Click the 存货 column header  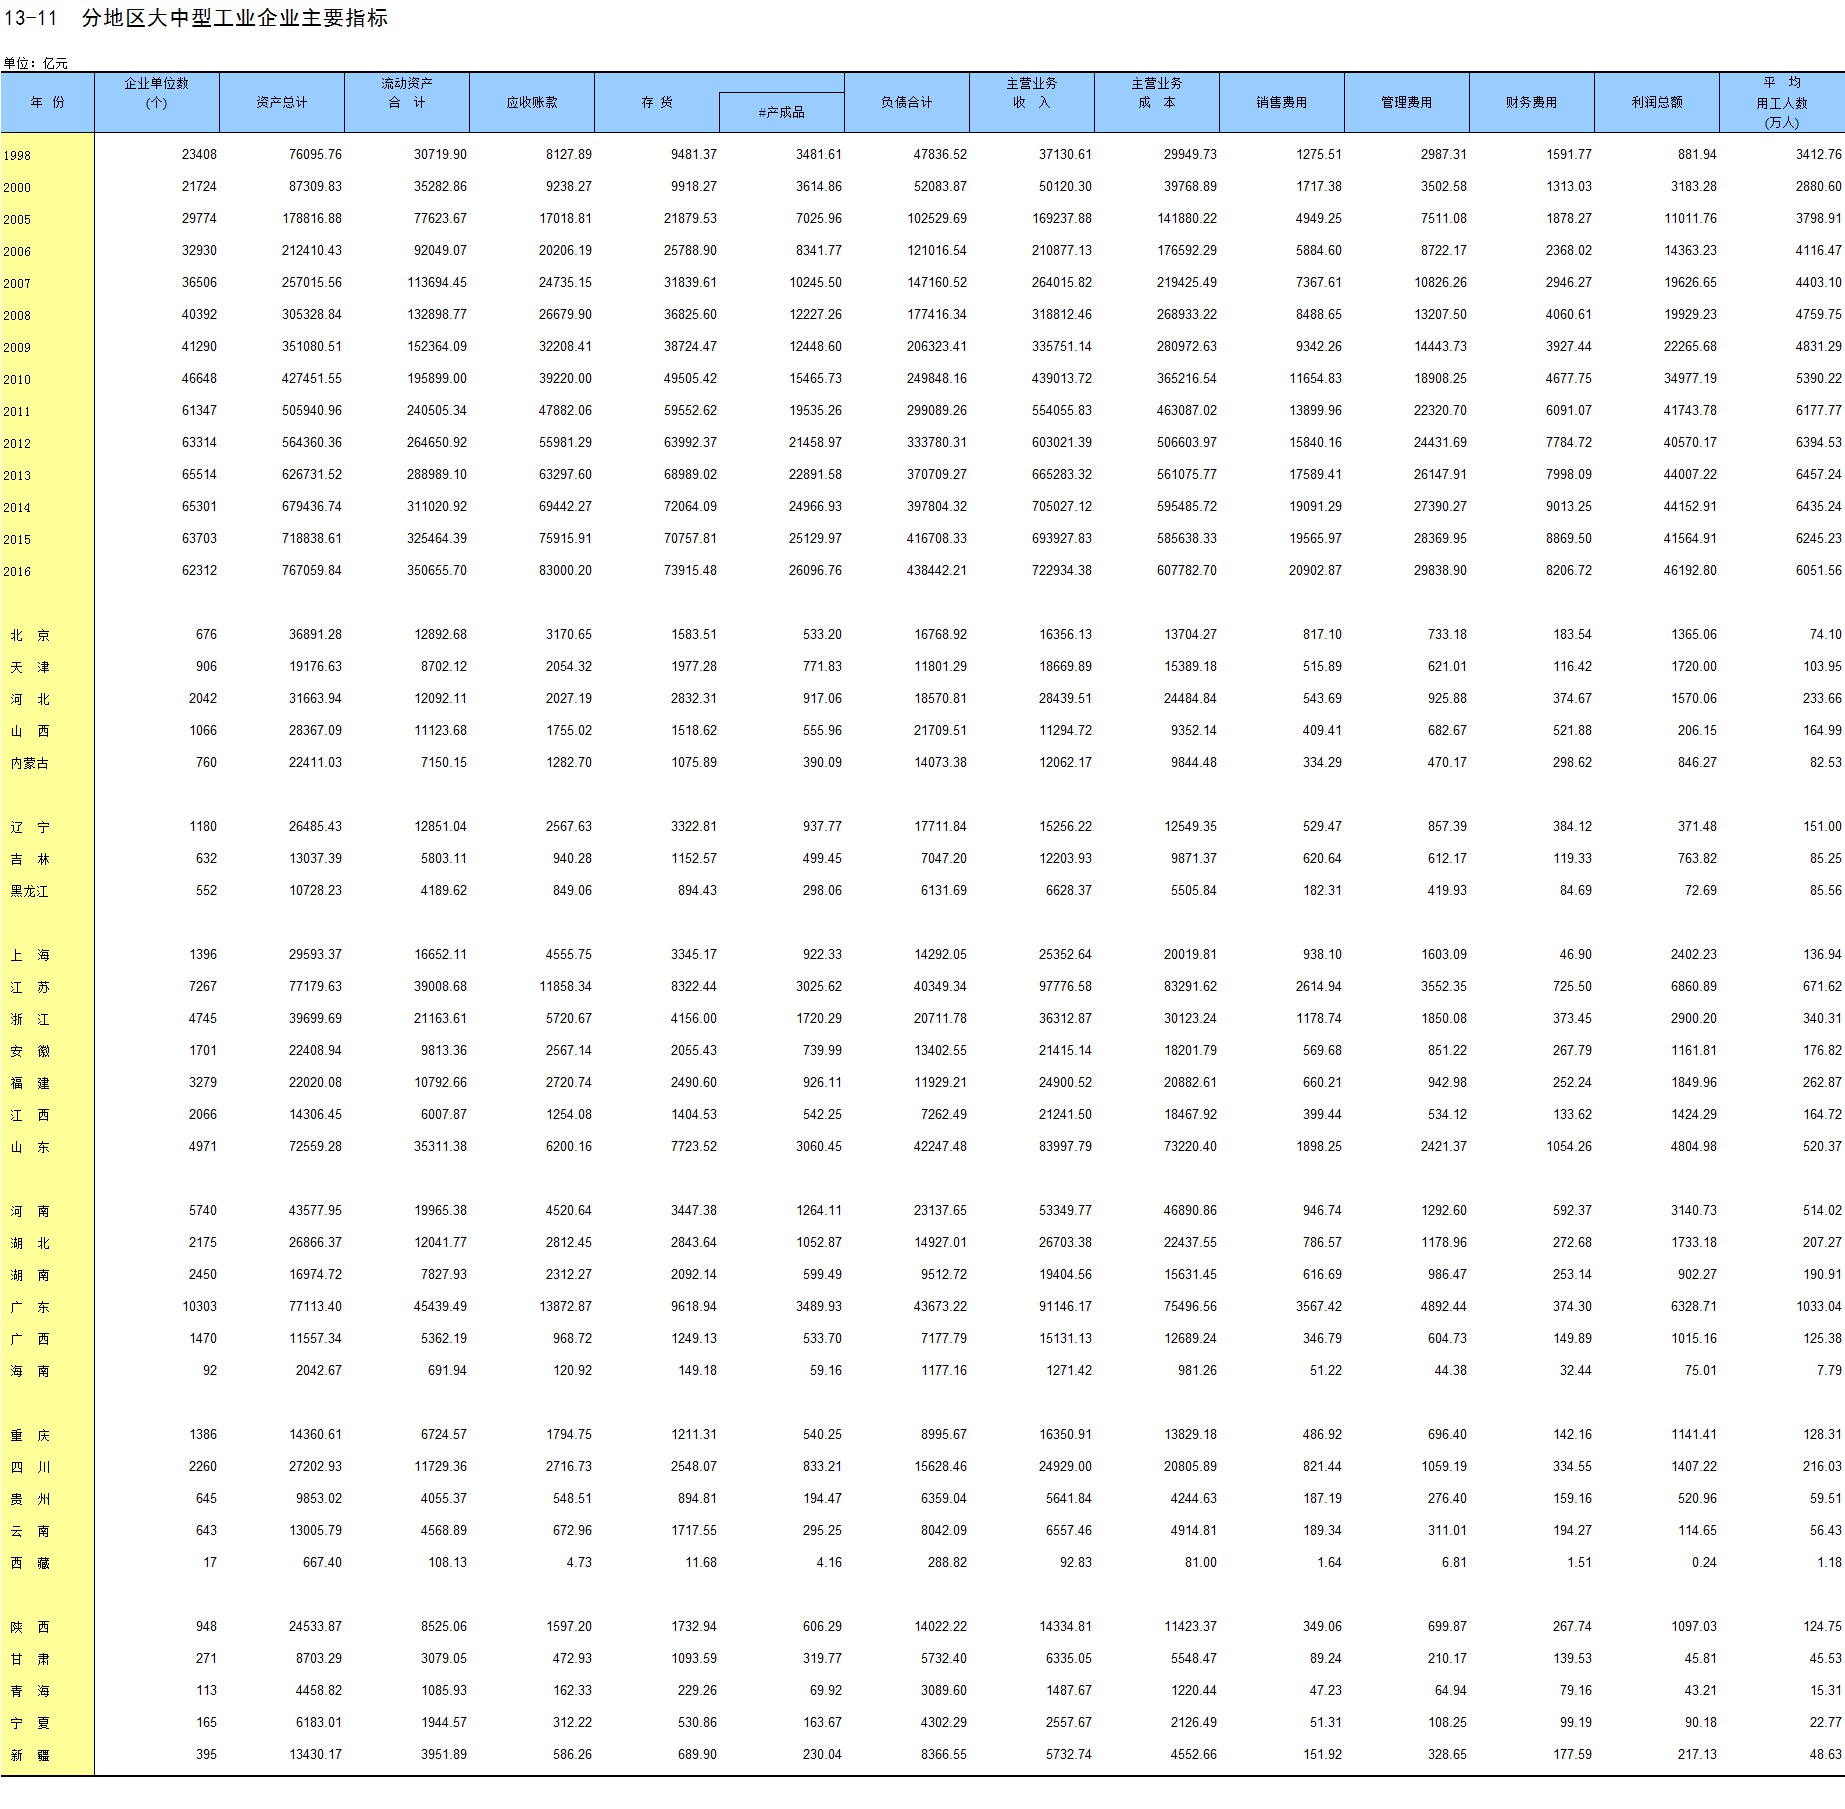pyautogui.click(x=657, y=102)
